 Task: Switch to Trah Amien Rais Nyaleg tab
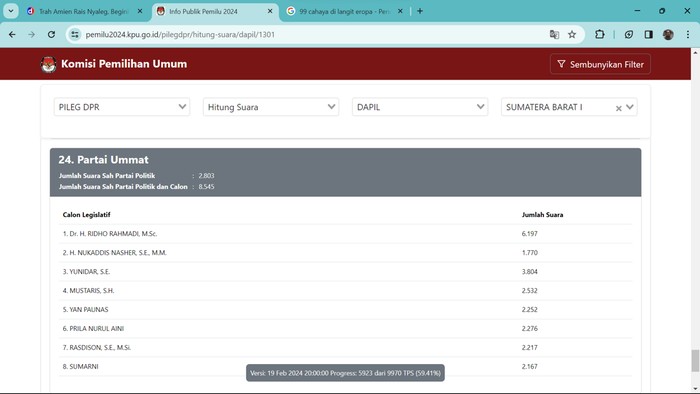coord(83,12)
